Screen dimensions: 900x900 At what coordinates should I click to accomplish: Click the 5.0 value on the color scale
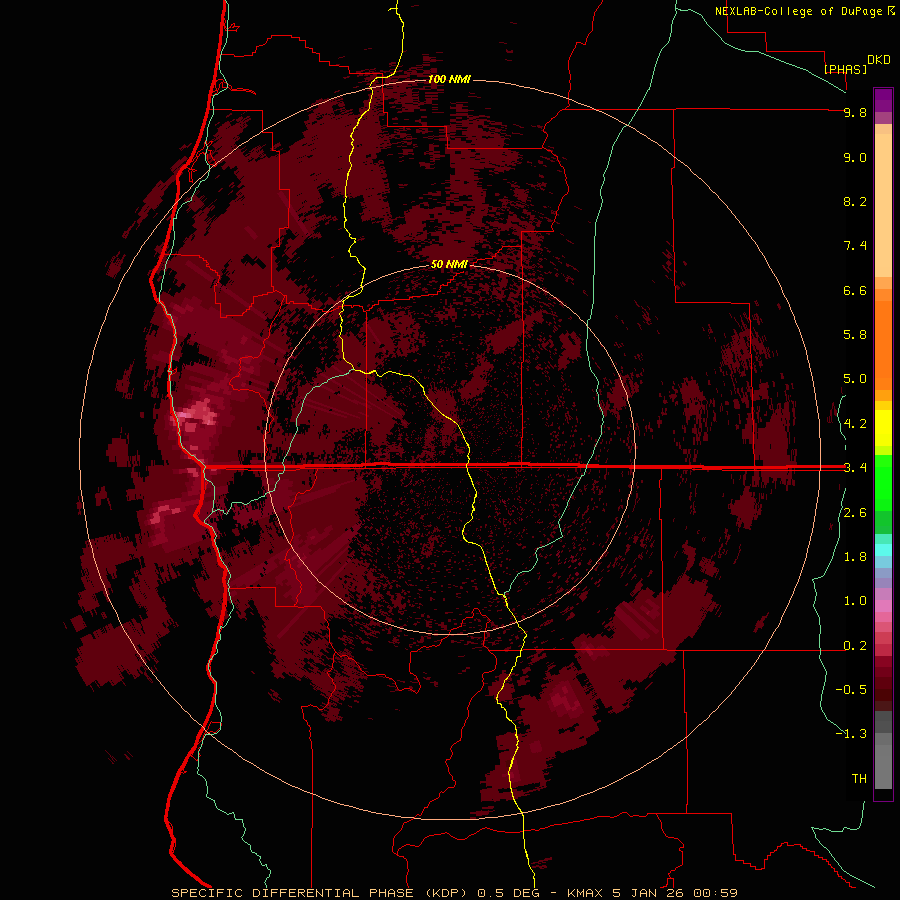855,379
